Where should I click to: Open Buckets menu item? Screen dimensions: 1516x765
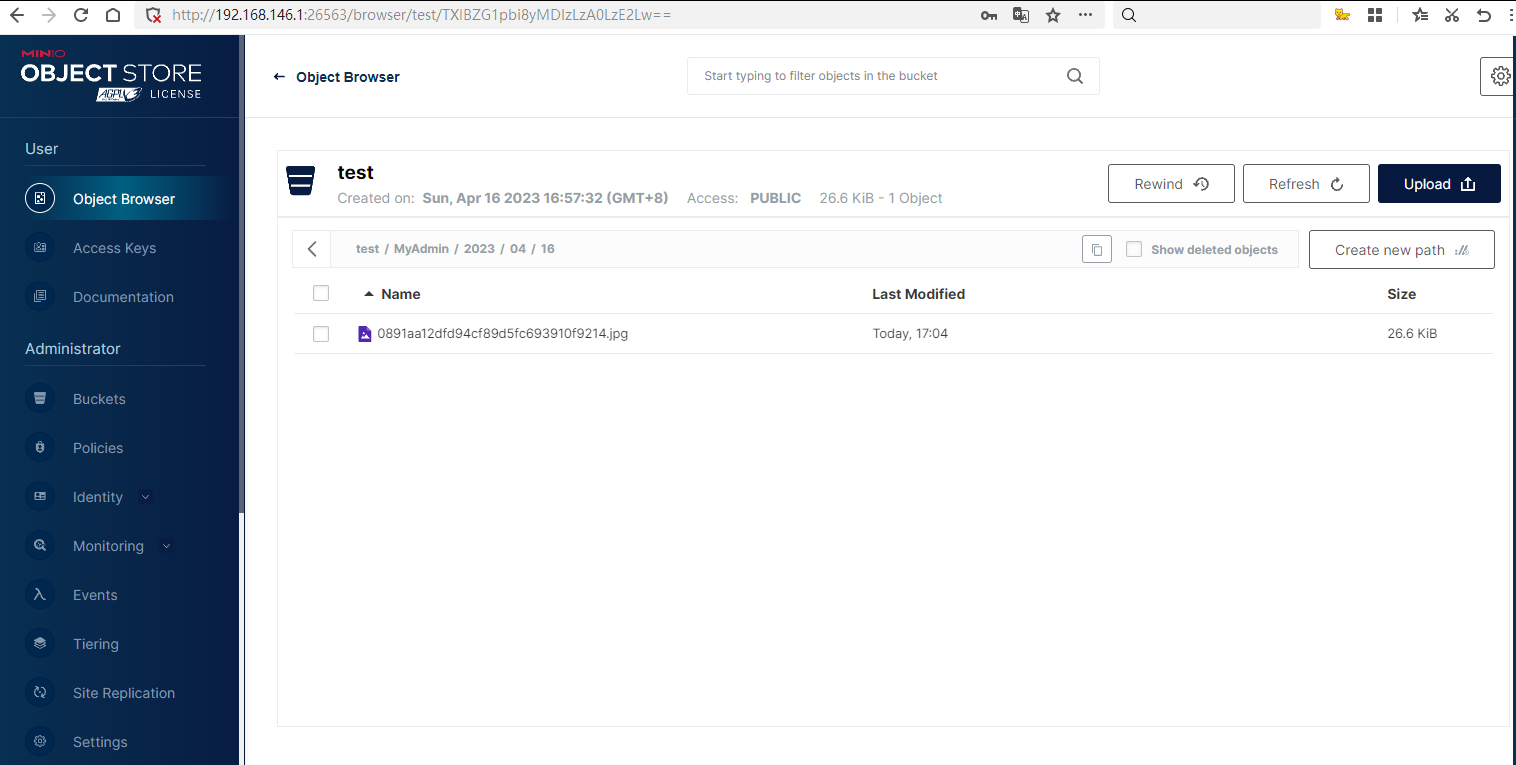[99, 399]
